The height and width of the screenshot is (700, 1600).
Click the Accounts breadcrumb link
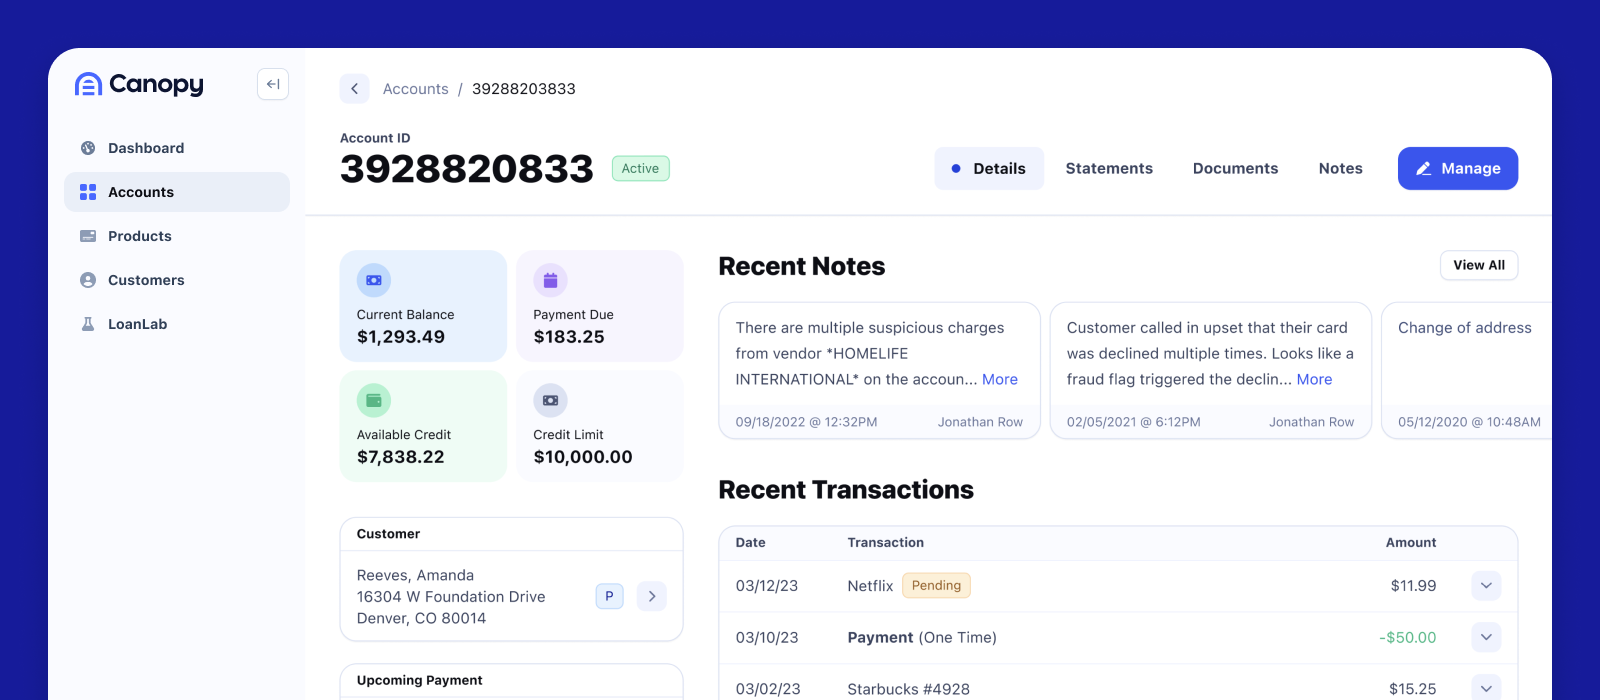415,89
